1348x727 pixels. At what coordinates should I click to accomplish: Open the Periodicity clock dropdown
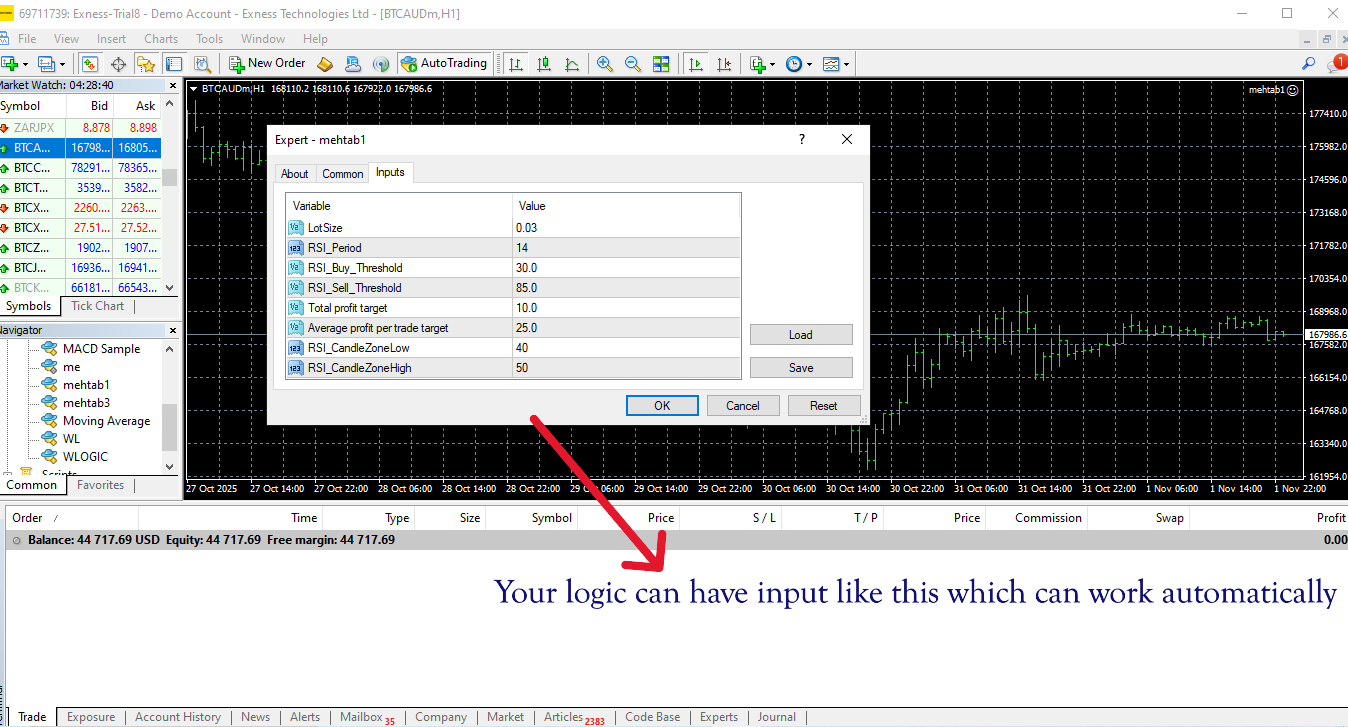click(x=798, y=63)
